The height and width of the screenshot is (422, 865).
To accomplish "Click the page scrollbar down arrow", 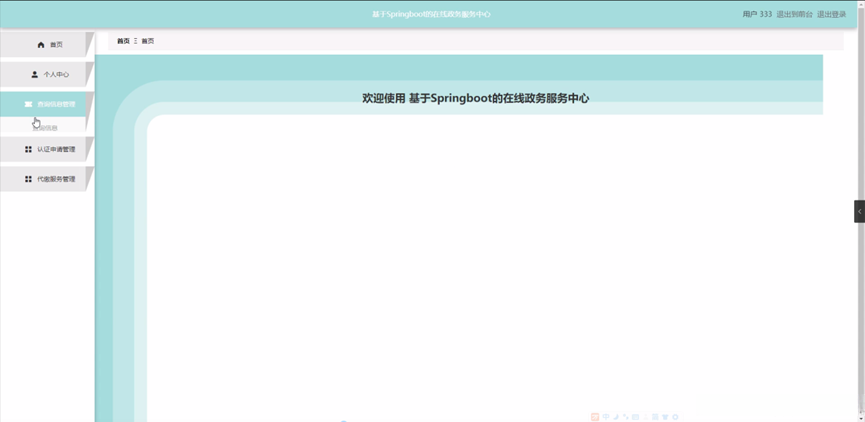I will (861, 418).
